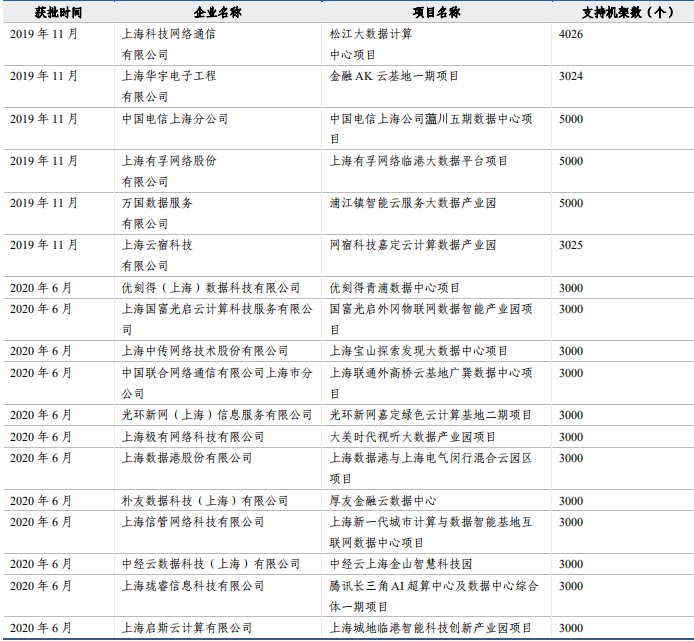Image resolution: width=694 pixels, height=641 pixels.
Task: Select 上海信管网络科技有限公司
Action: point(193,522)
